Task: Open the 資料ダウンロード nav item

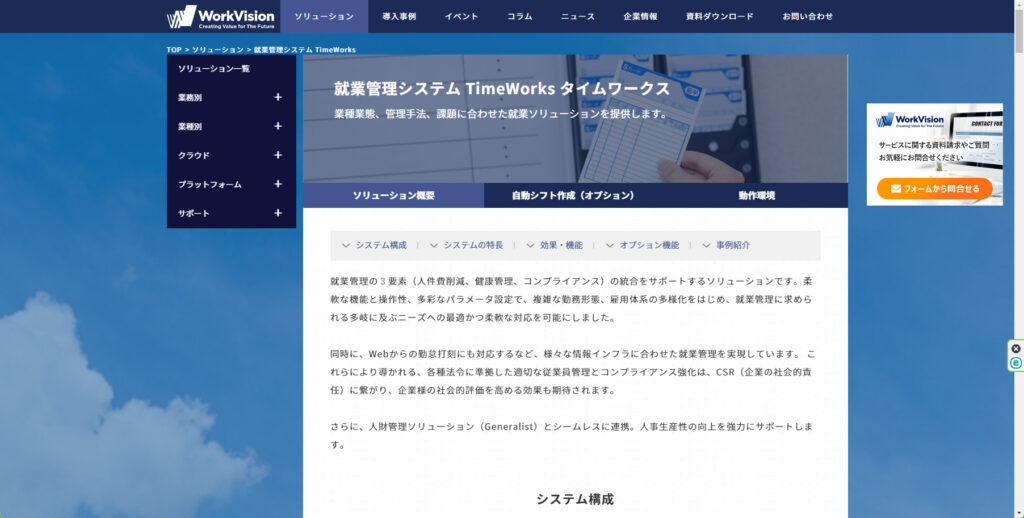Action: tap(720, 16)
